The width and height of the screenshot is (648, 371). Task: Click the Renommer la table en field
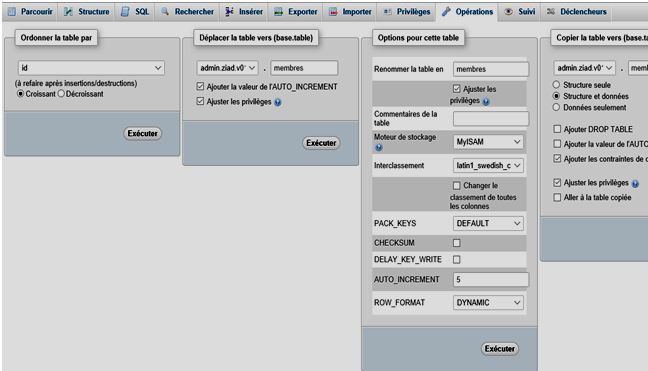click(x=491, y=69)
